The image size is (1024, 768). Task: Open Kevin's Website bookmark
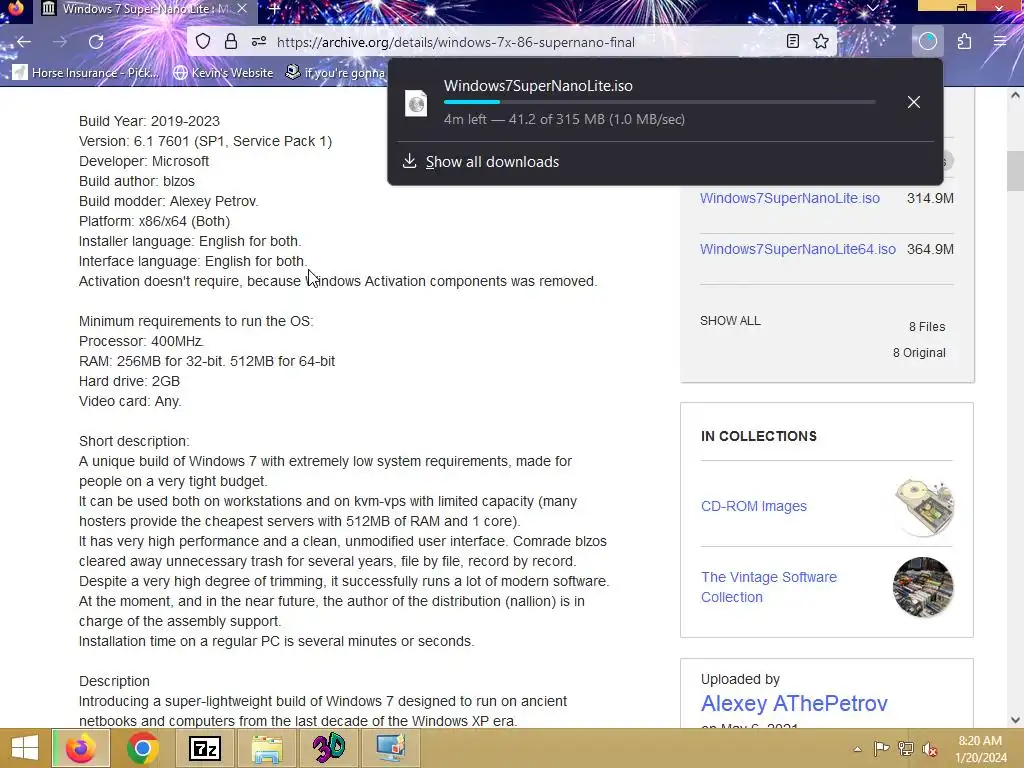tap(223, 72)
